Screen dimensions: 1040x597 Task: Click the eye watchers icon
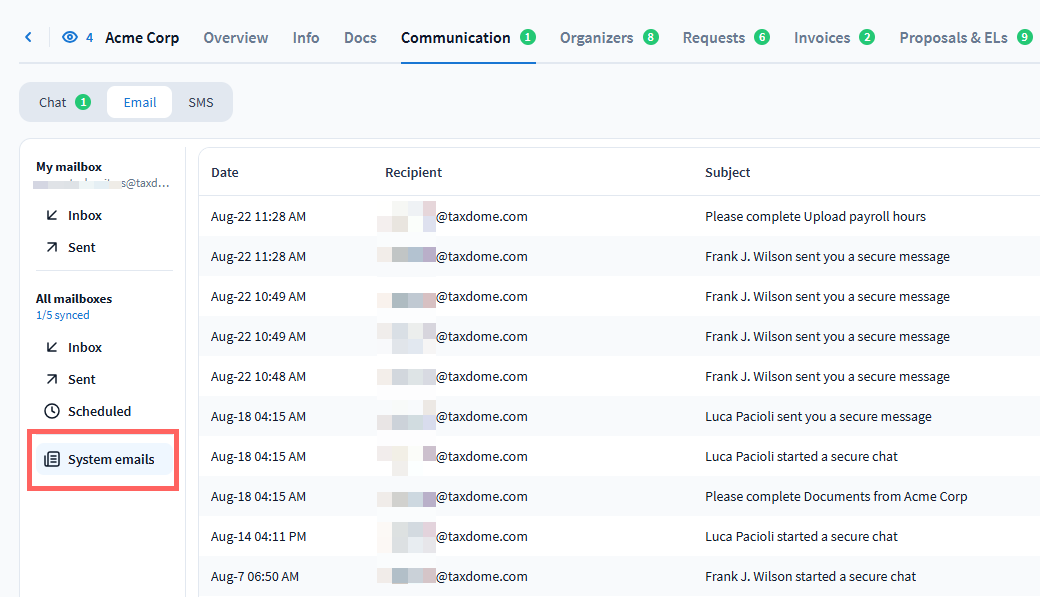click(x=70, y=38)
